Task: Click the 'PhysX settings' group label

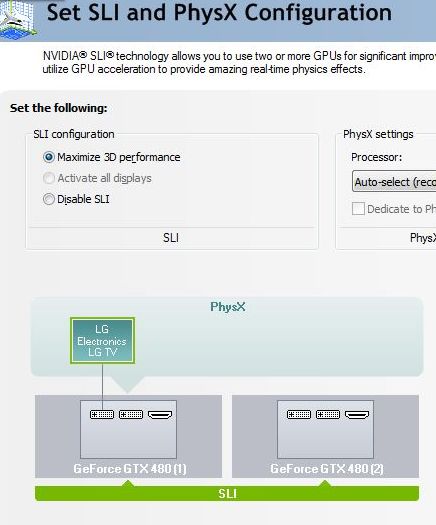Action: (x=378, y=134)
